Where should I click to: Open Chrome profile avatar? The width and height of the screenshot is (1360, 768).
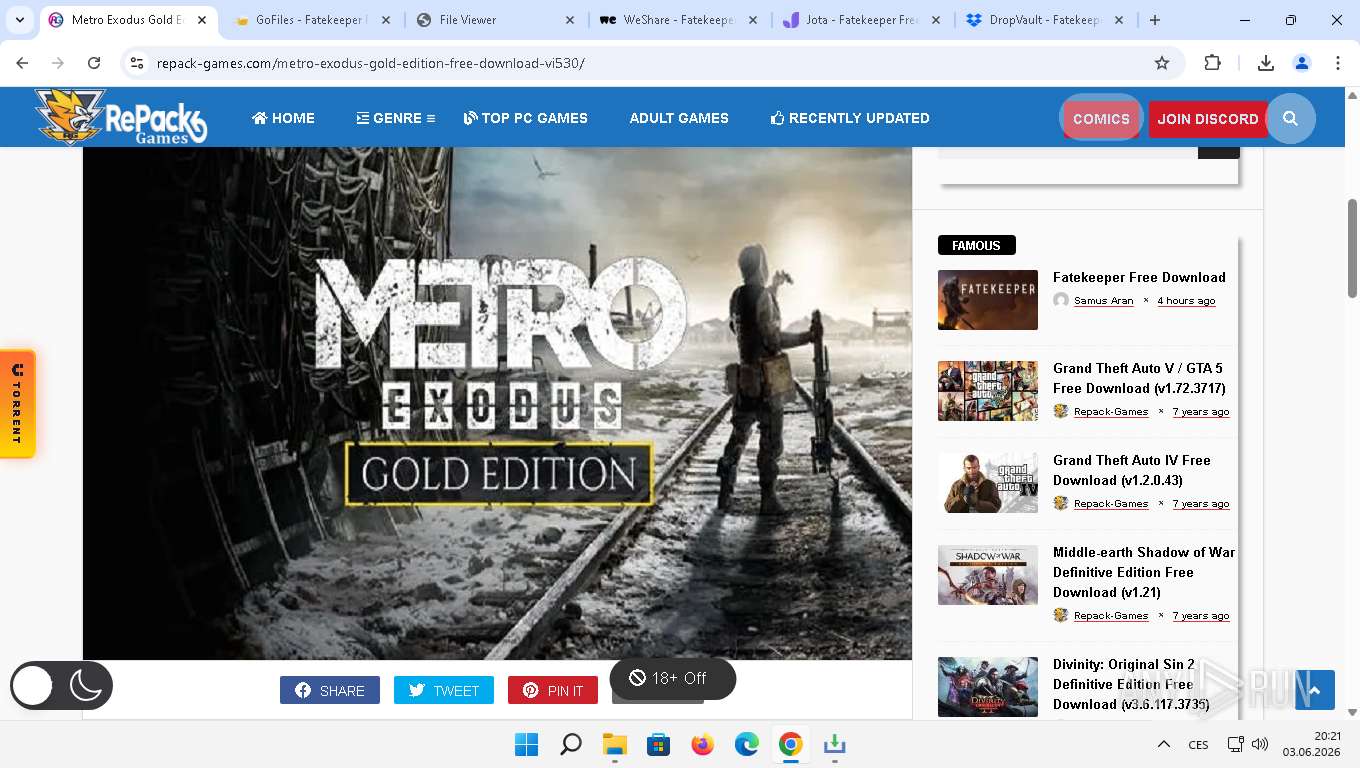point(1302,63)
